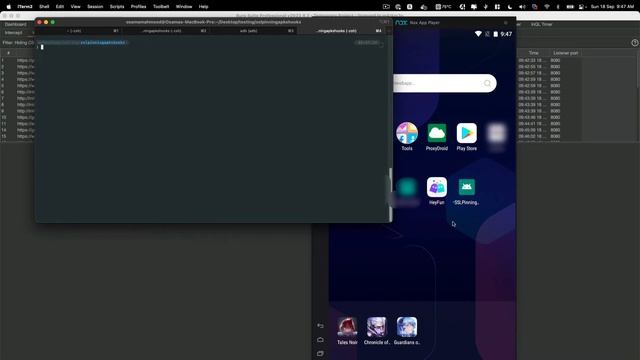Open the Edit menu

pyautogui.click(x=60, y=7)
